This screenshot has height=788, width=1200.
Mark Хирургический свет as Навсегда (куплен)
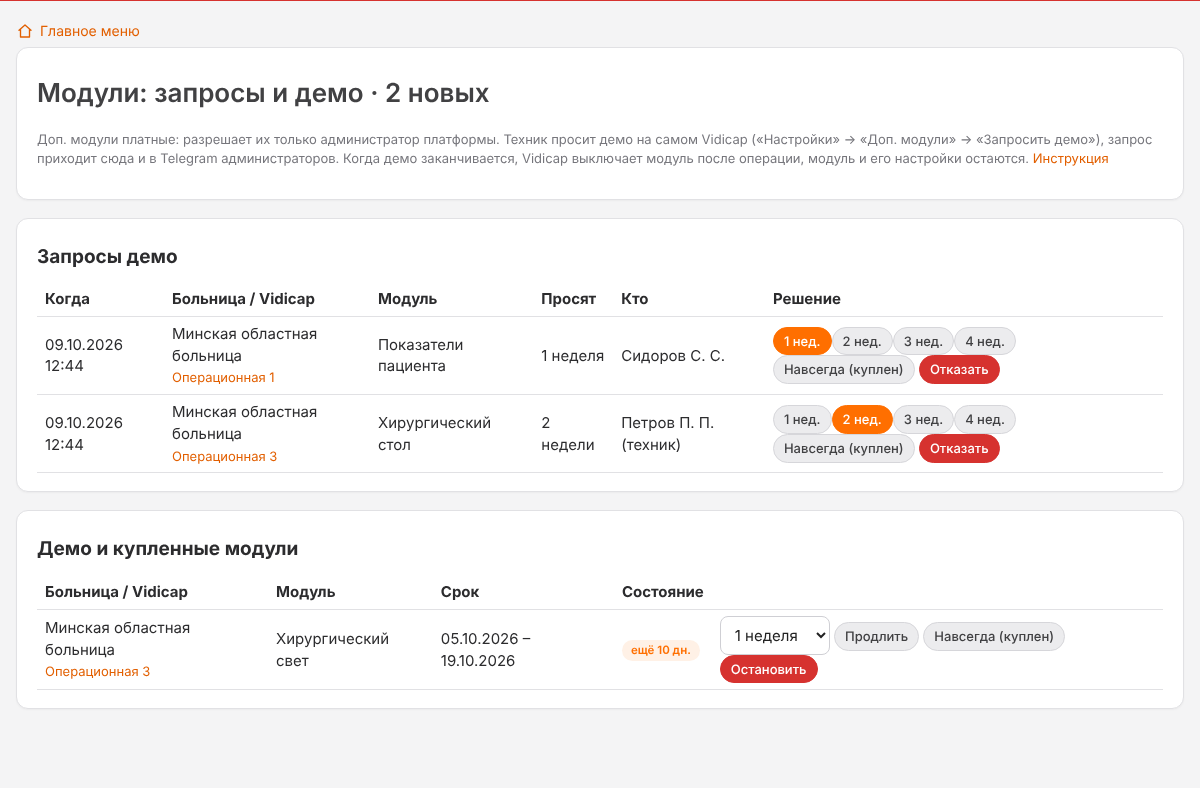click(x=994, y=636)
